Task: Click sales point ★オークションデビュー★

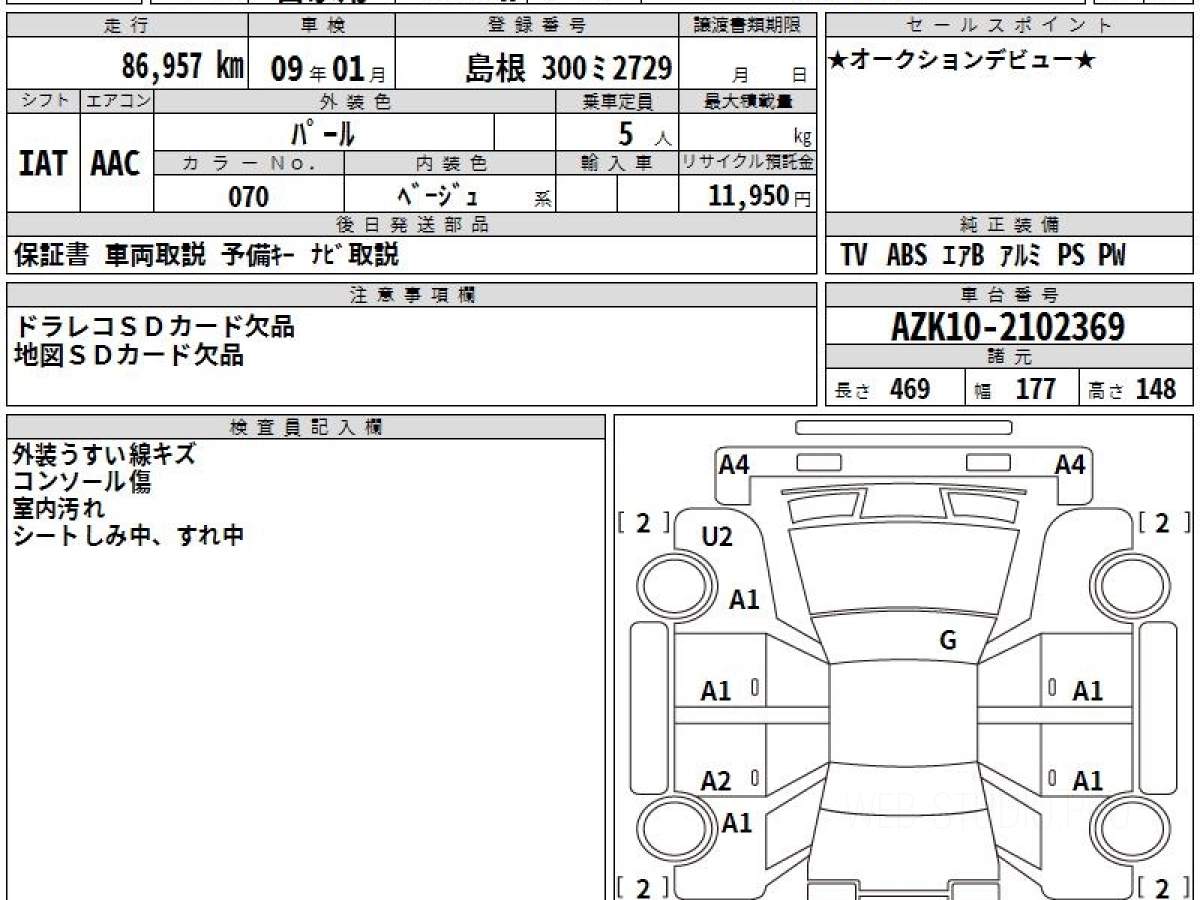Action: pos(962,62)
